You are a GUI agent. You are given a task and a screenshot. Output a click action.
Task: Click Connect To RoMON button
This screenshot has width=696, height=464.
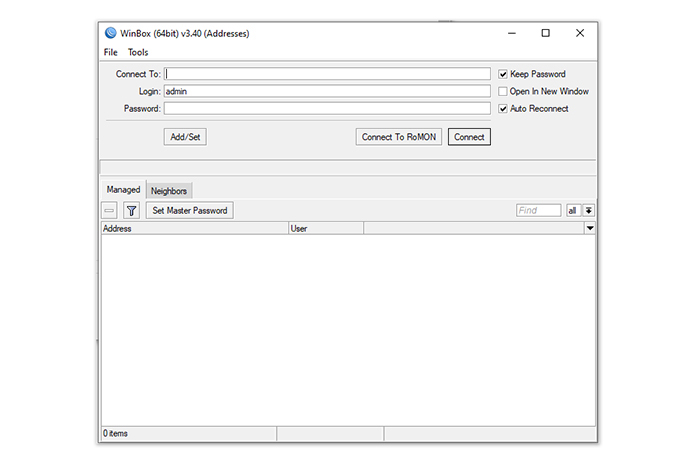tap(399, 137)
